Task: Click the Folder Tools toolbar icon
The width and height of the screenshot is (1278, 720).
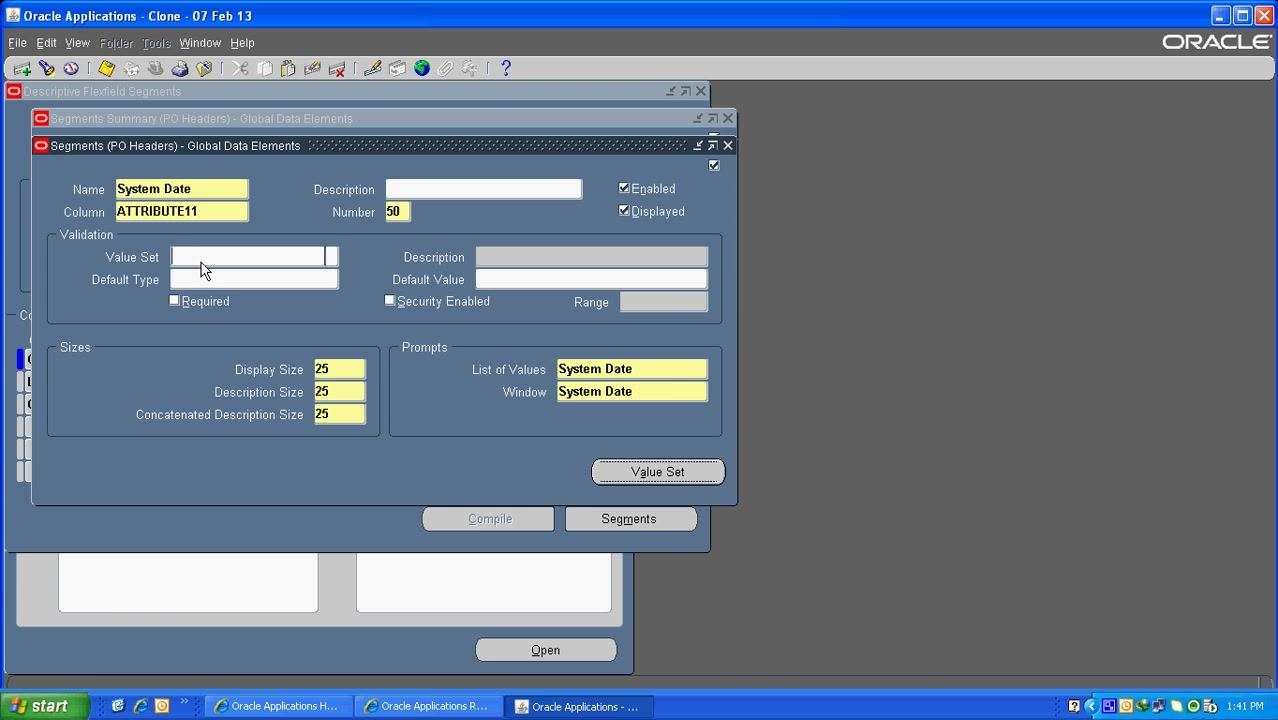Action: coord(470,69)
